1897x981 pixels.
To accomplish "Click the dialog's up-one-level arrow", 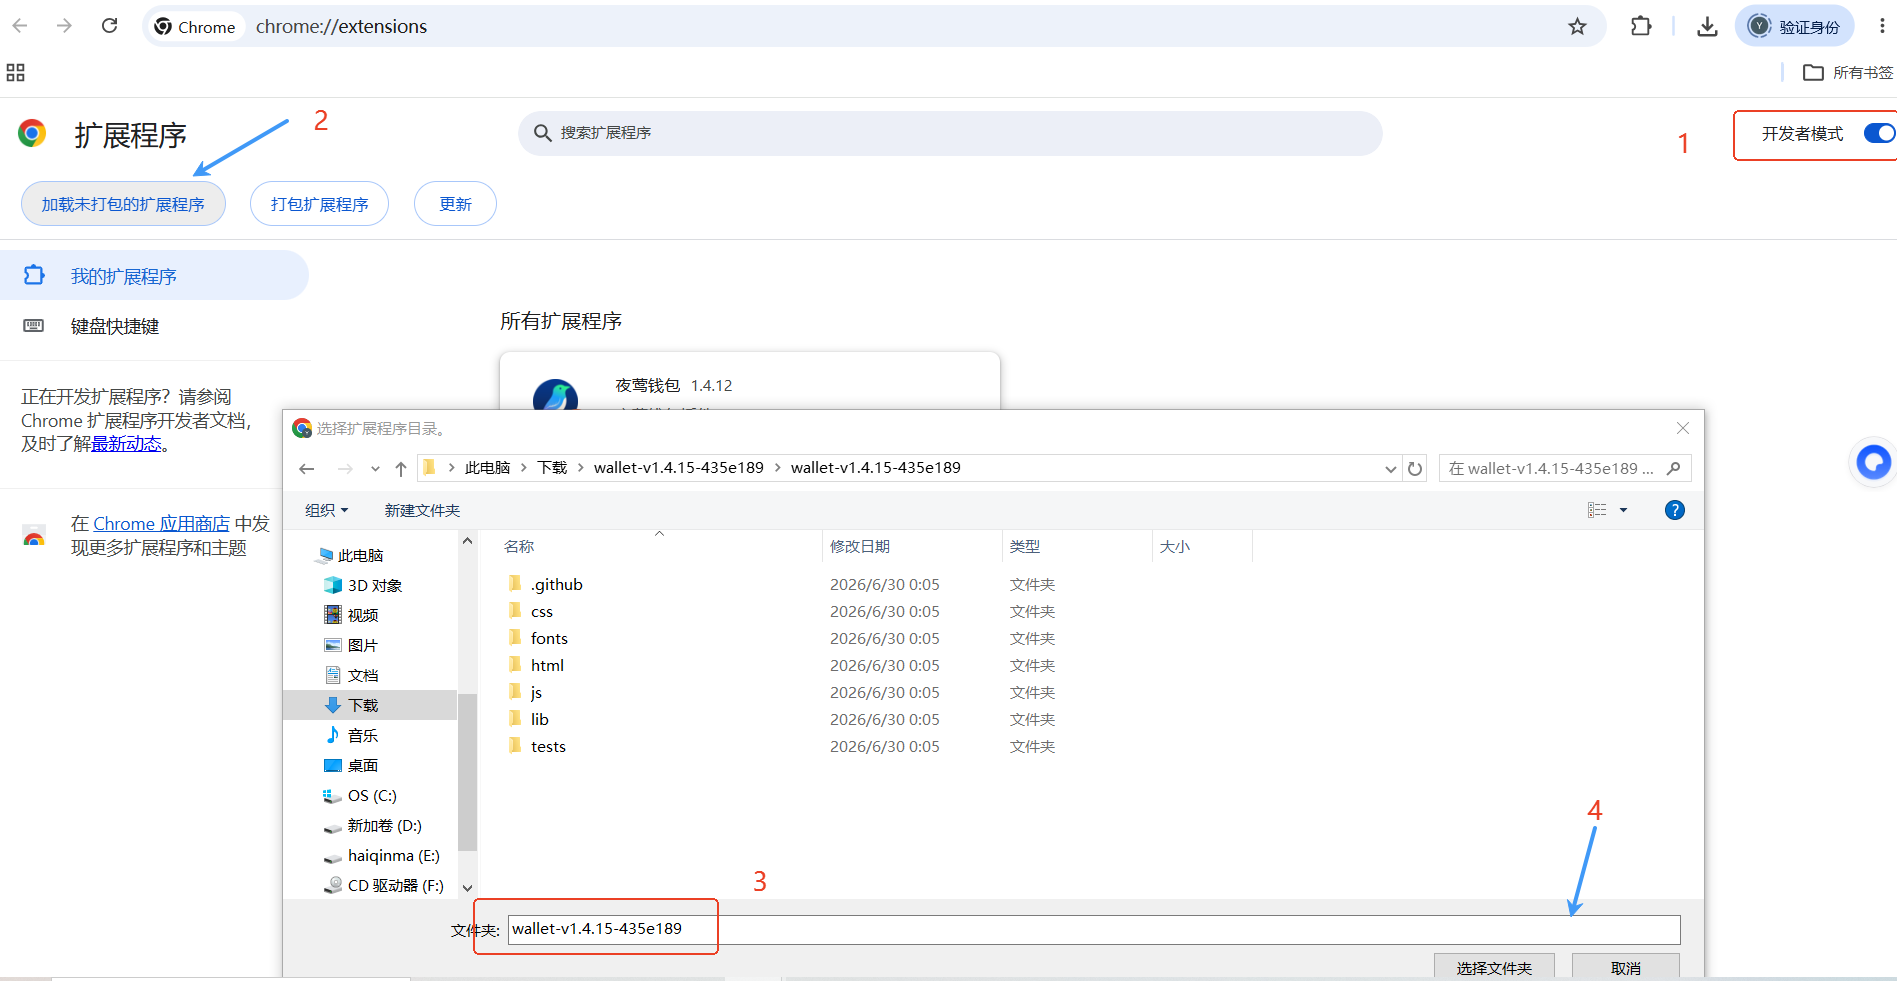I will point(400,468).
